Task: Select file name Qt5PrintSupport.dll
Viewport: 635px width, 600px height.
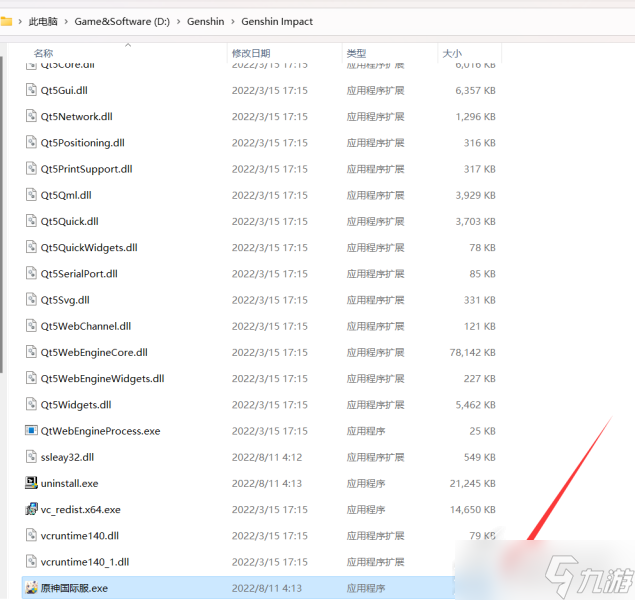Action: (x=86, y=169)
